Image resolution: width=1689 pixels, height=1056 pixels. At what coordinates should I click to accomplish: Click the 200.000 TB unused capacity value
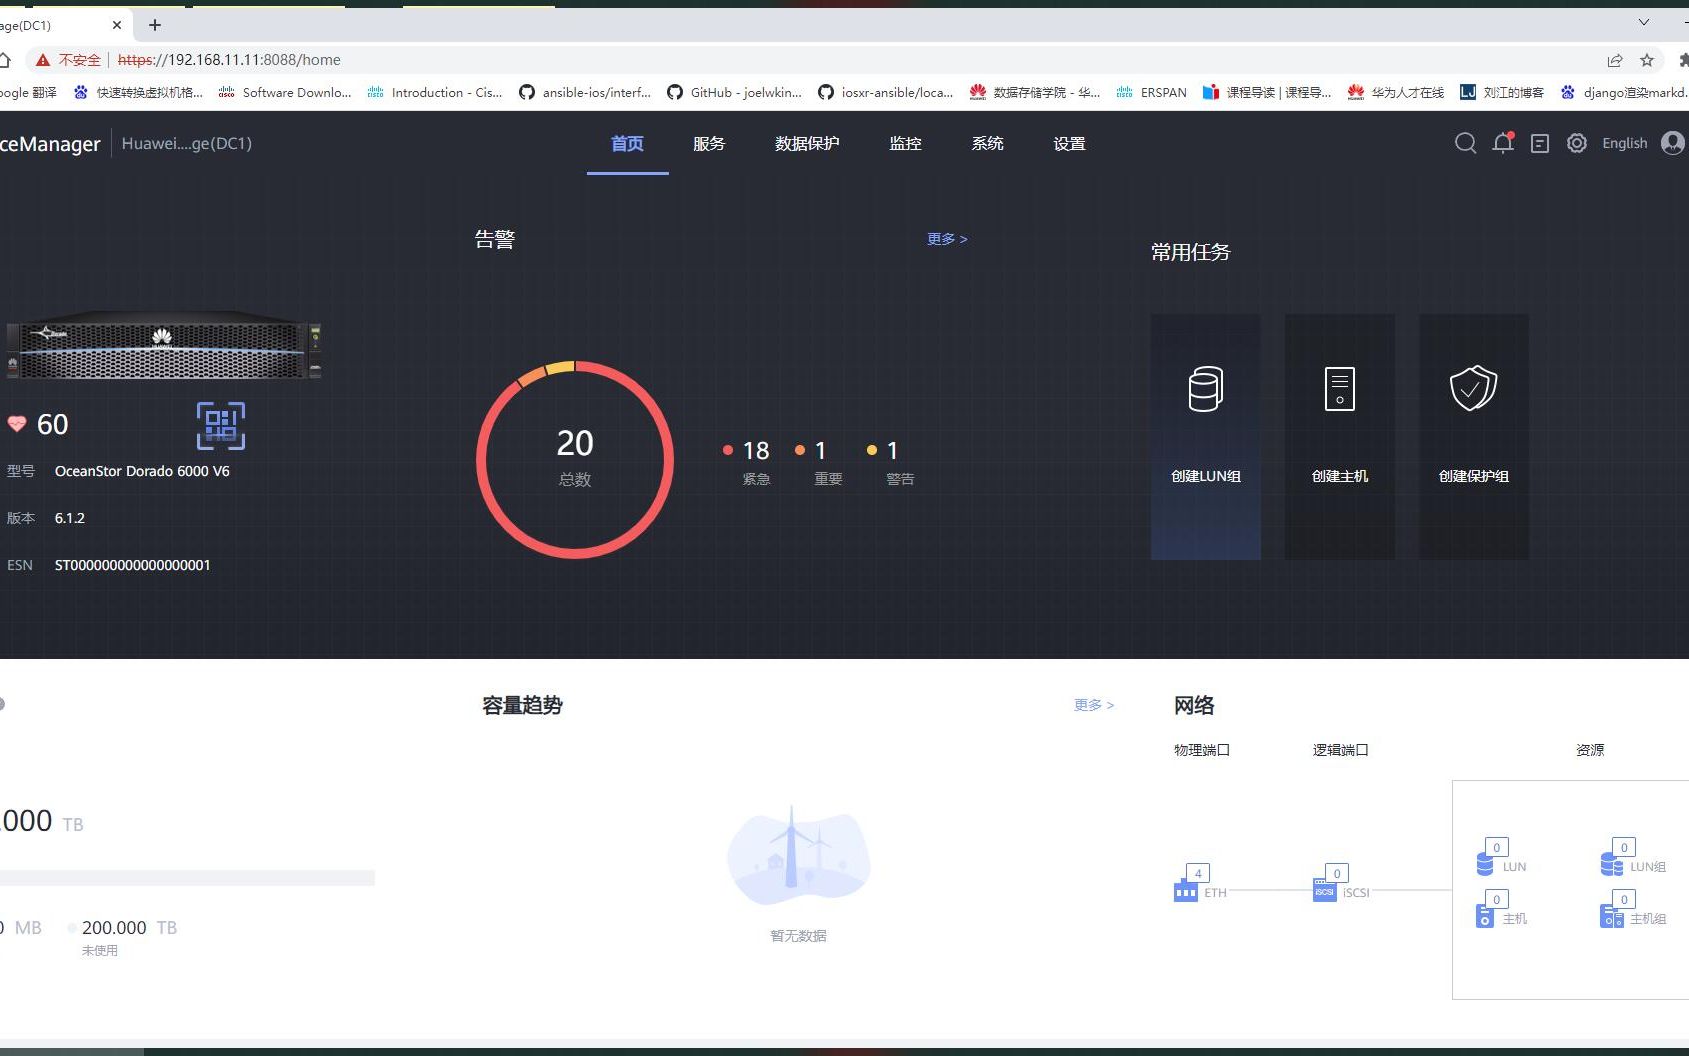point(129,928)
